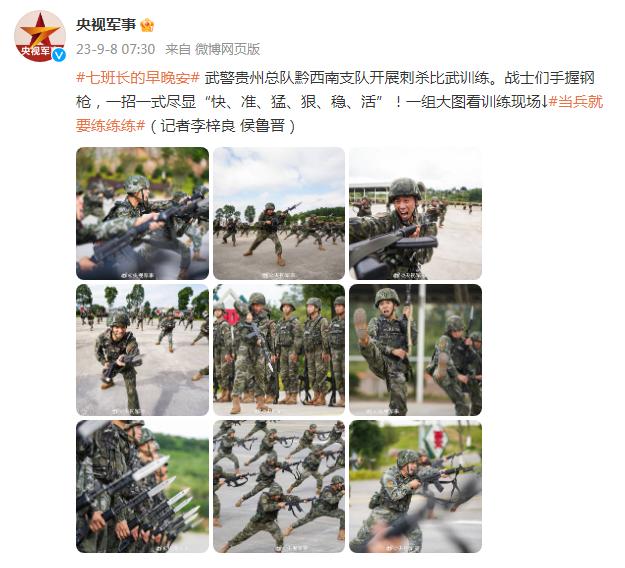Open photo of row of bayonets
Viewport: 625px width, 568px height.
click(x=142, y=486)
